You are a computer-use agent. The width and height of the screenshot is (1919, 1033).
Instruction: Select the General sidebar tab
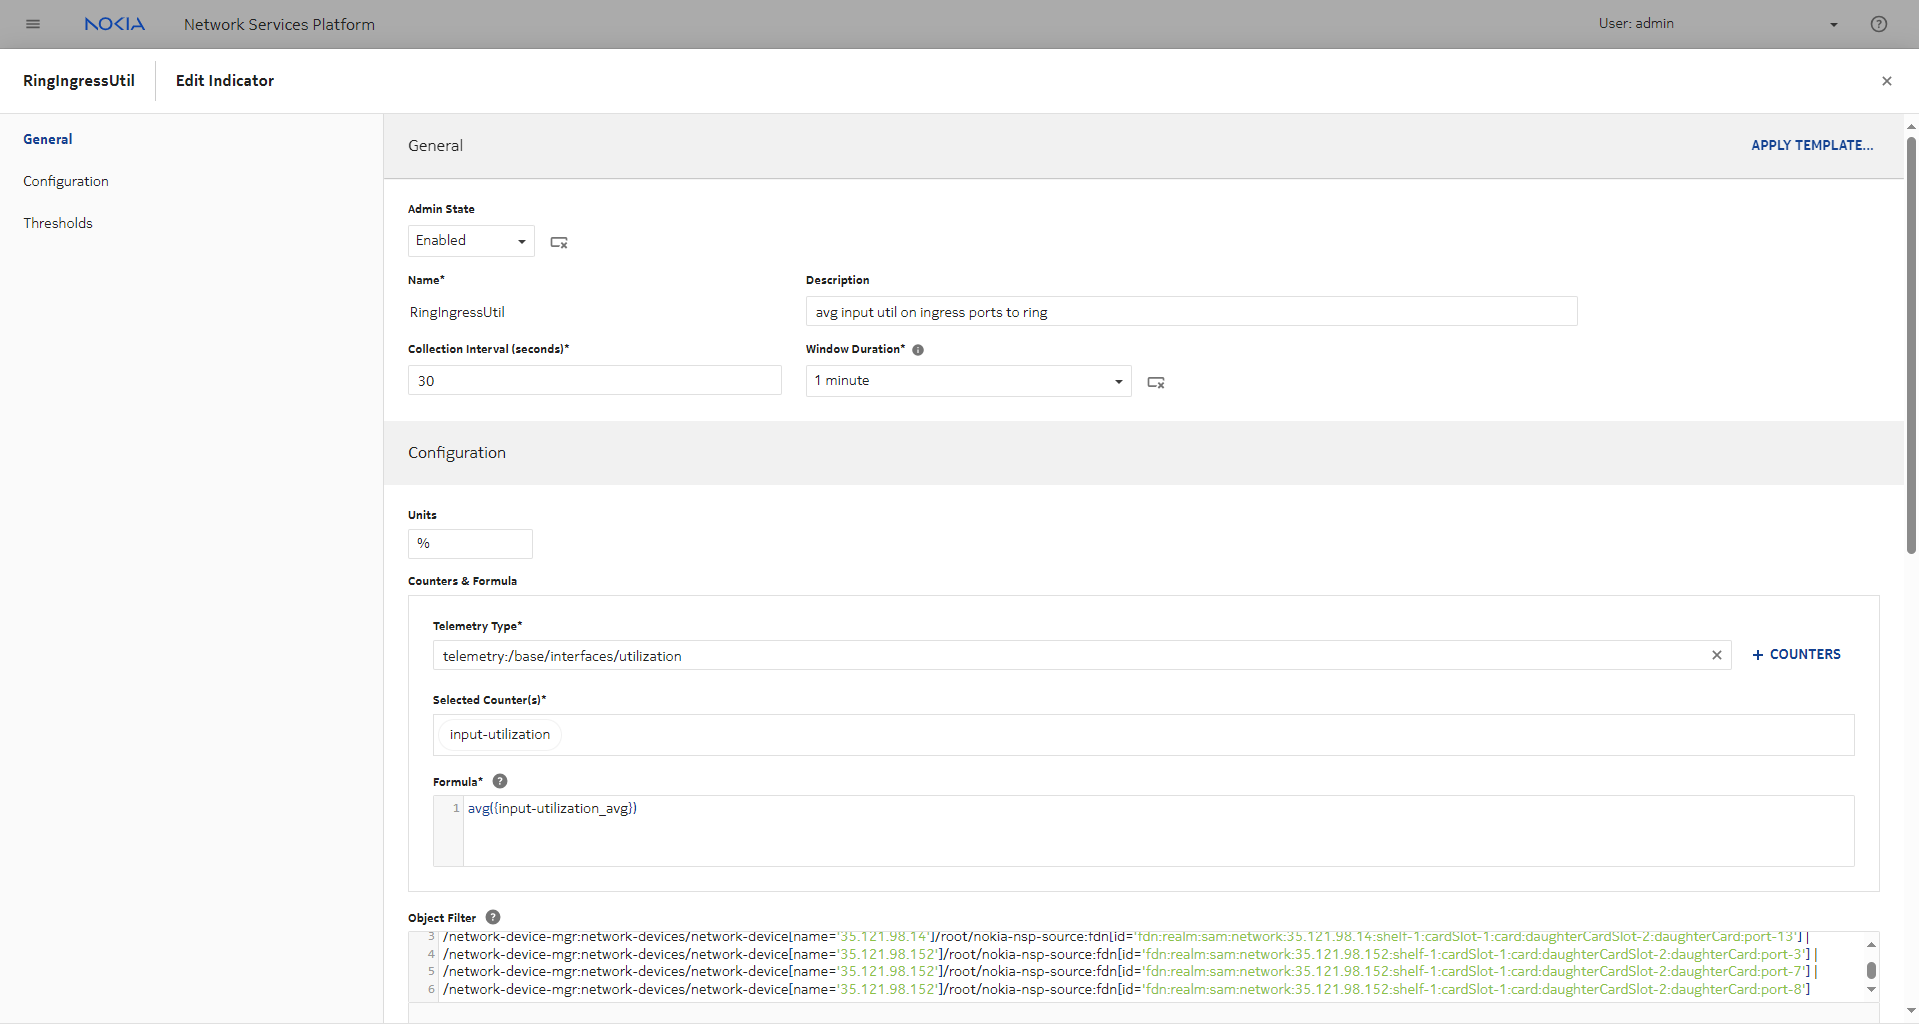[x=48, y=139]
